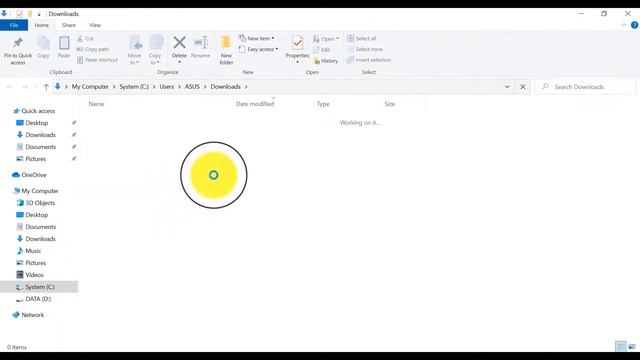
Task: Sort by Name column header
Action: 96,104
